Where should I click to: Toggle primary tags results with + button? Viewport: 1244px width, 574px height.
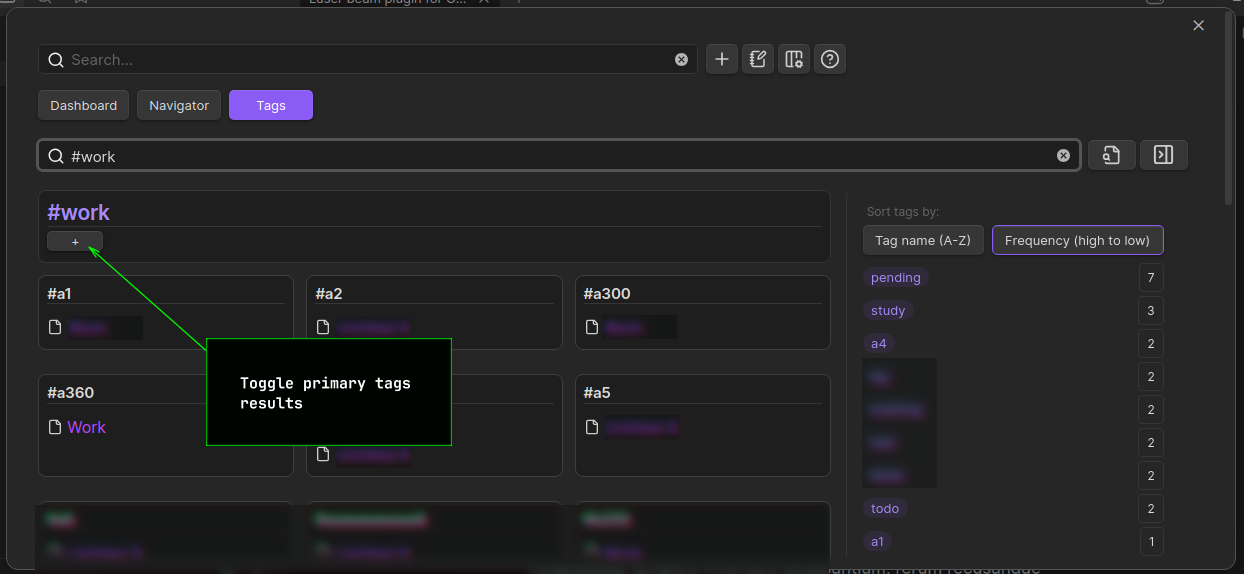click(75, 241)
